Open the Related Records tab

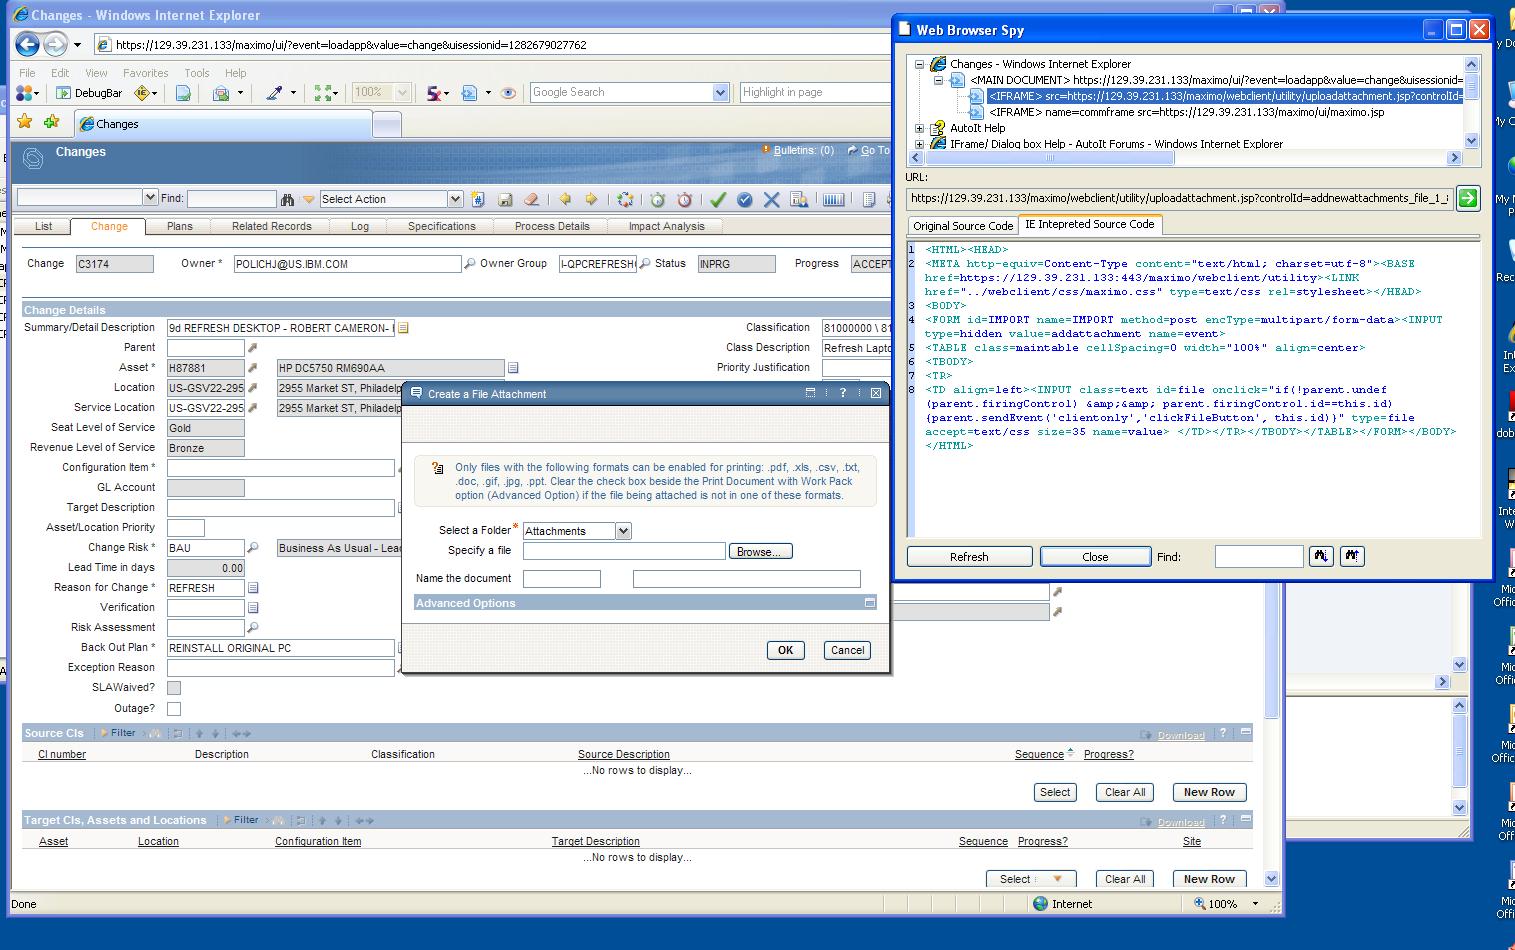click(272, 226)
